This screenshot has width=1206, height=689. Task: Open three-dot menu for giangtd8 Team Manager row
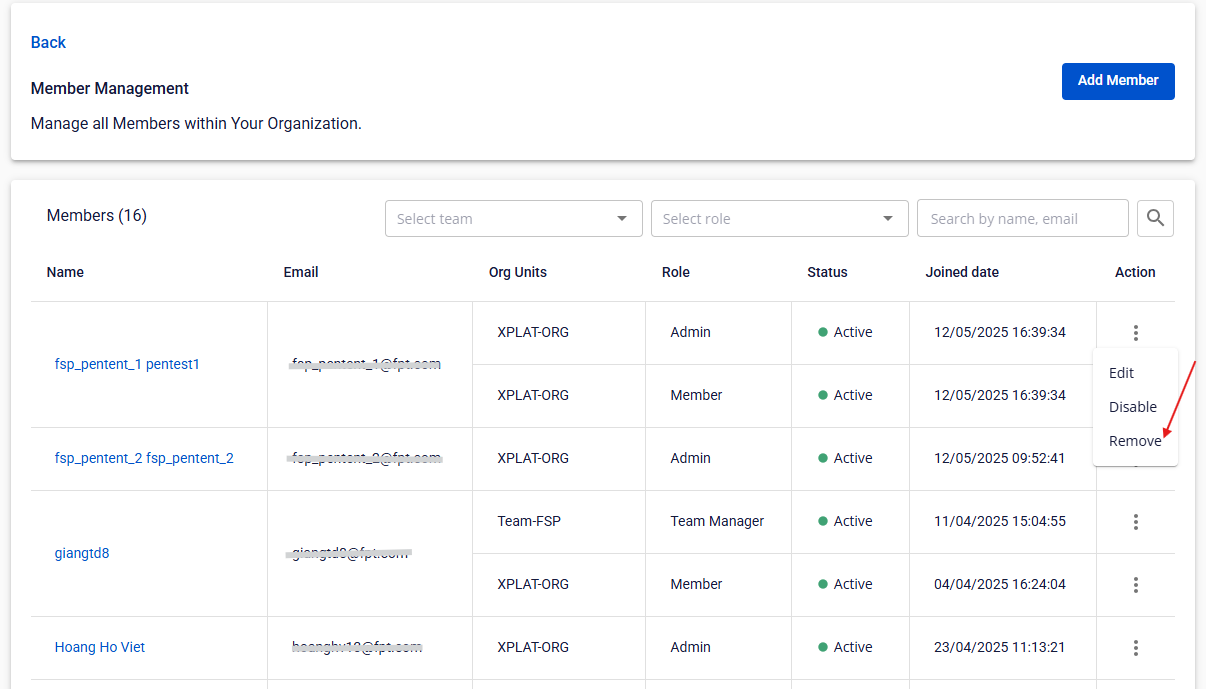[x=1136, y=522]
